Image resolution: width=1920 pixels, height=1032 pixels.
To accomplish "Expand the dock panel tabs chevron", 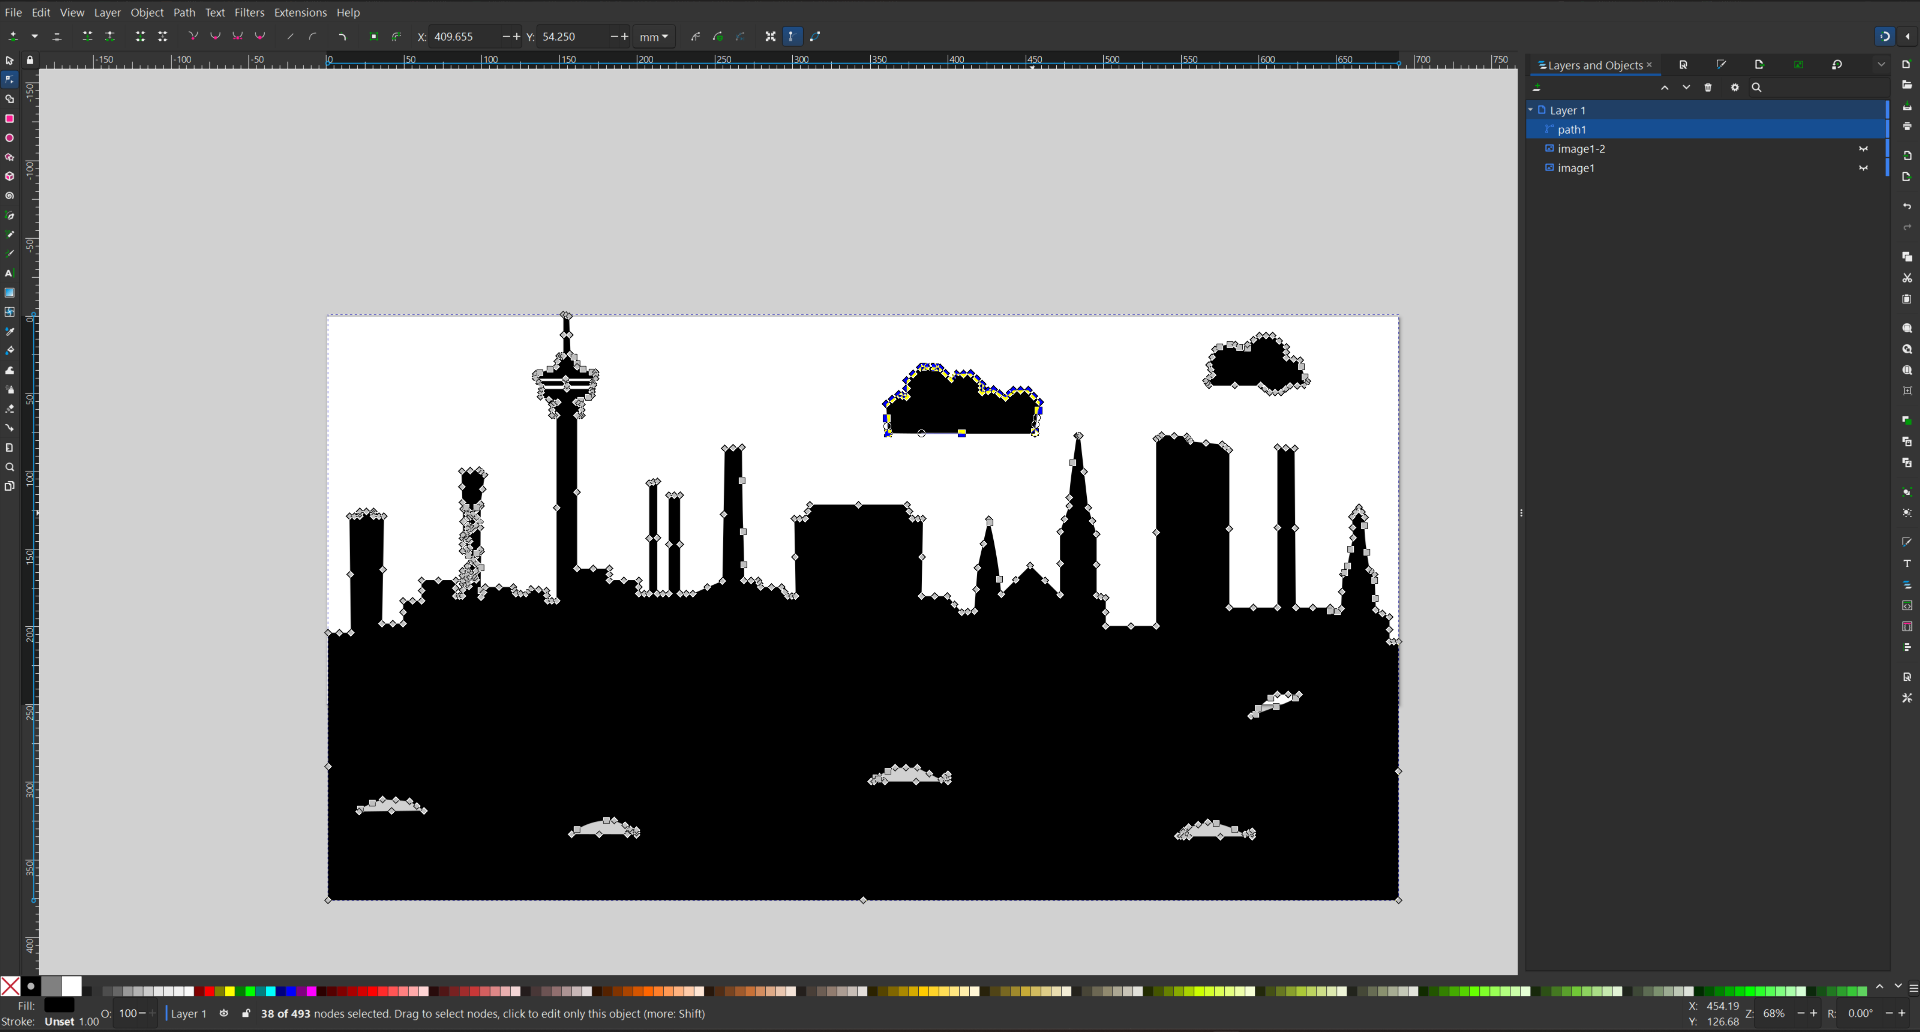I will point(1881,65).
